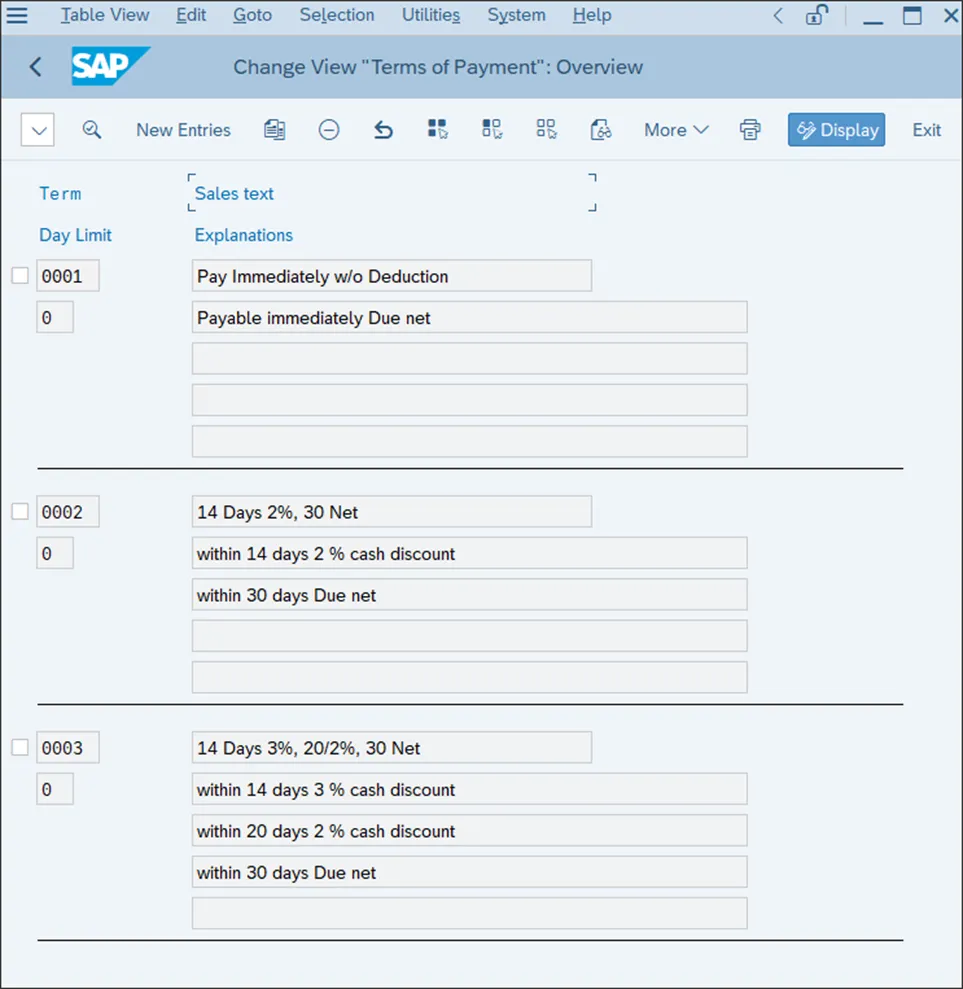The width and height of the screenshot is (963, 989).
Task: Click the Explanations column label
Action: pos(243,235)
